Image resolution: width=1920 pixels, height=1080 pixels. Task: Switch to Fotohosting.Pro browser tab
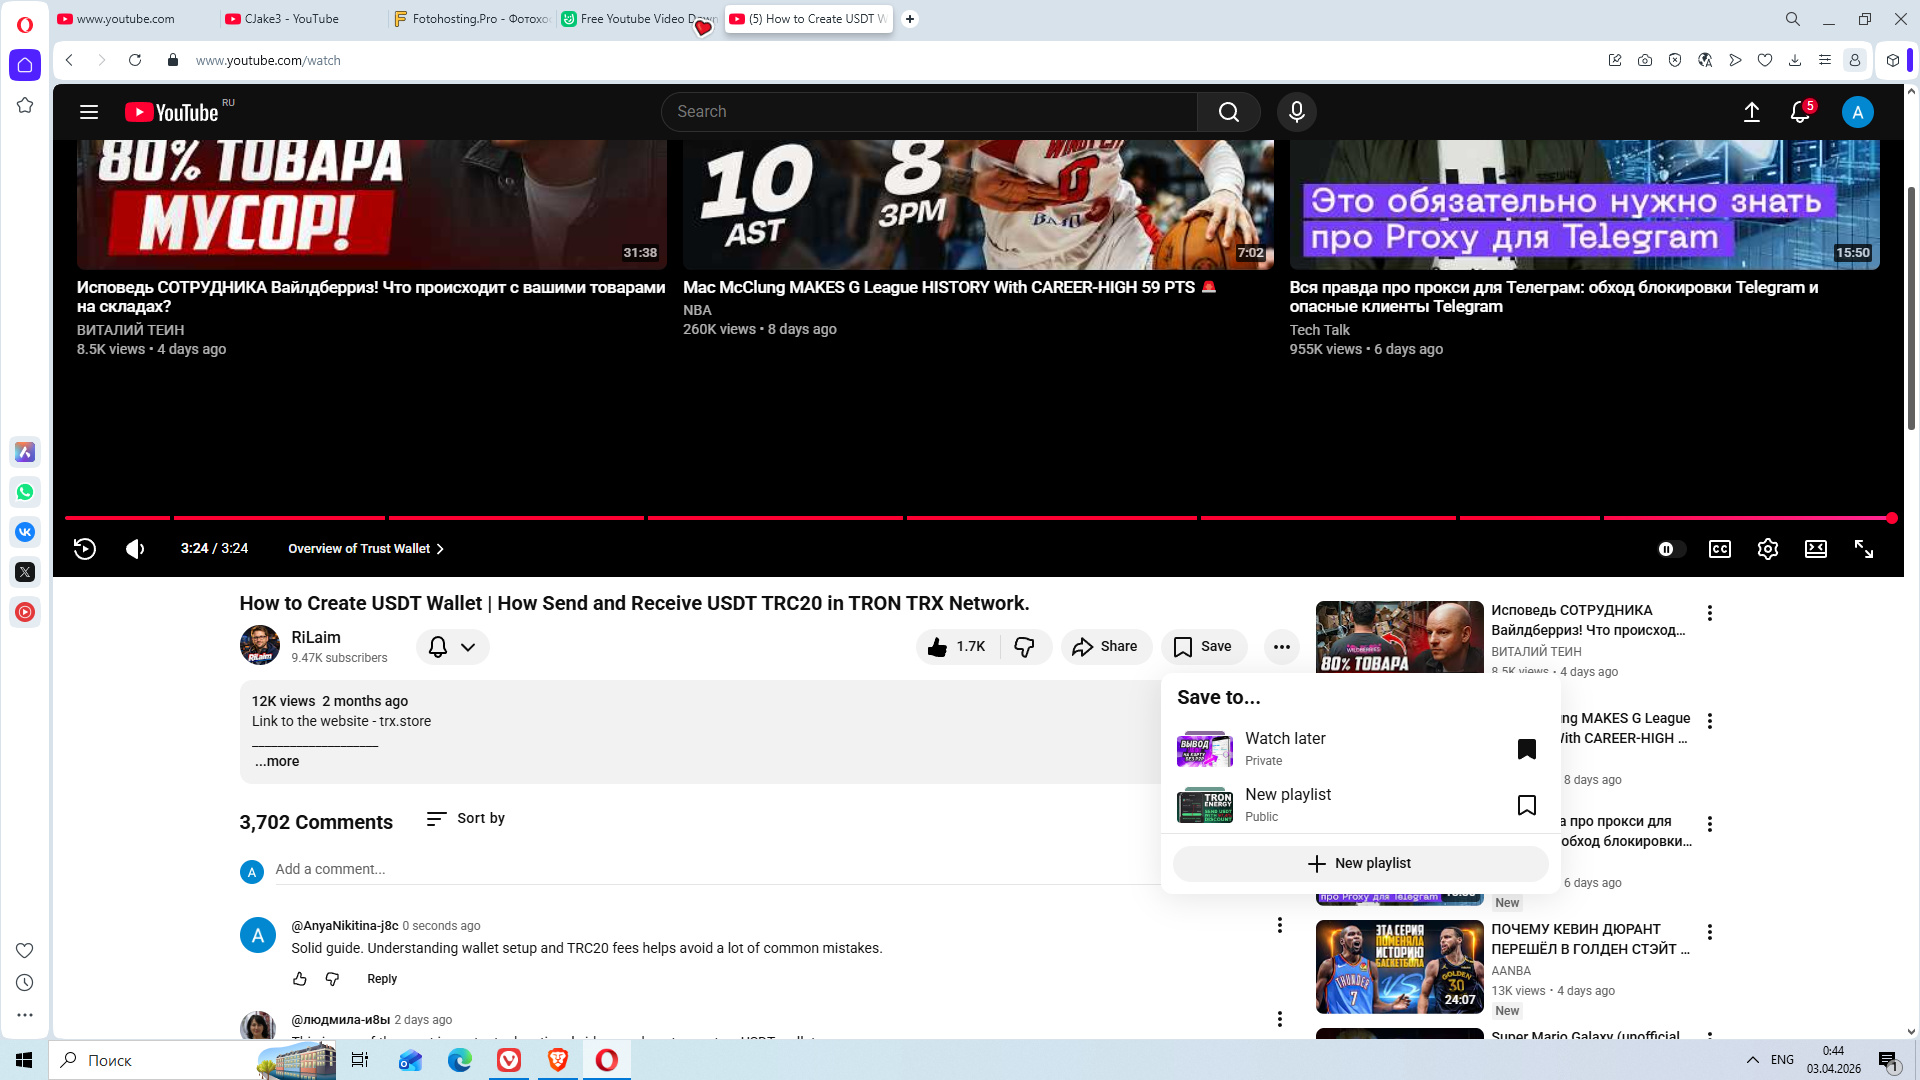(472, 19)
